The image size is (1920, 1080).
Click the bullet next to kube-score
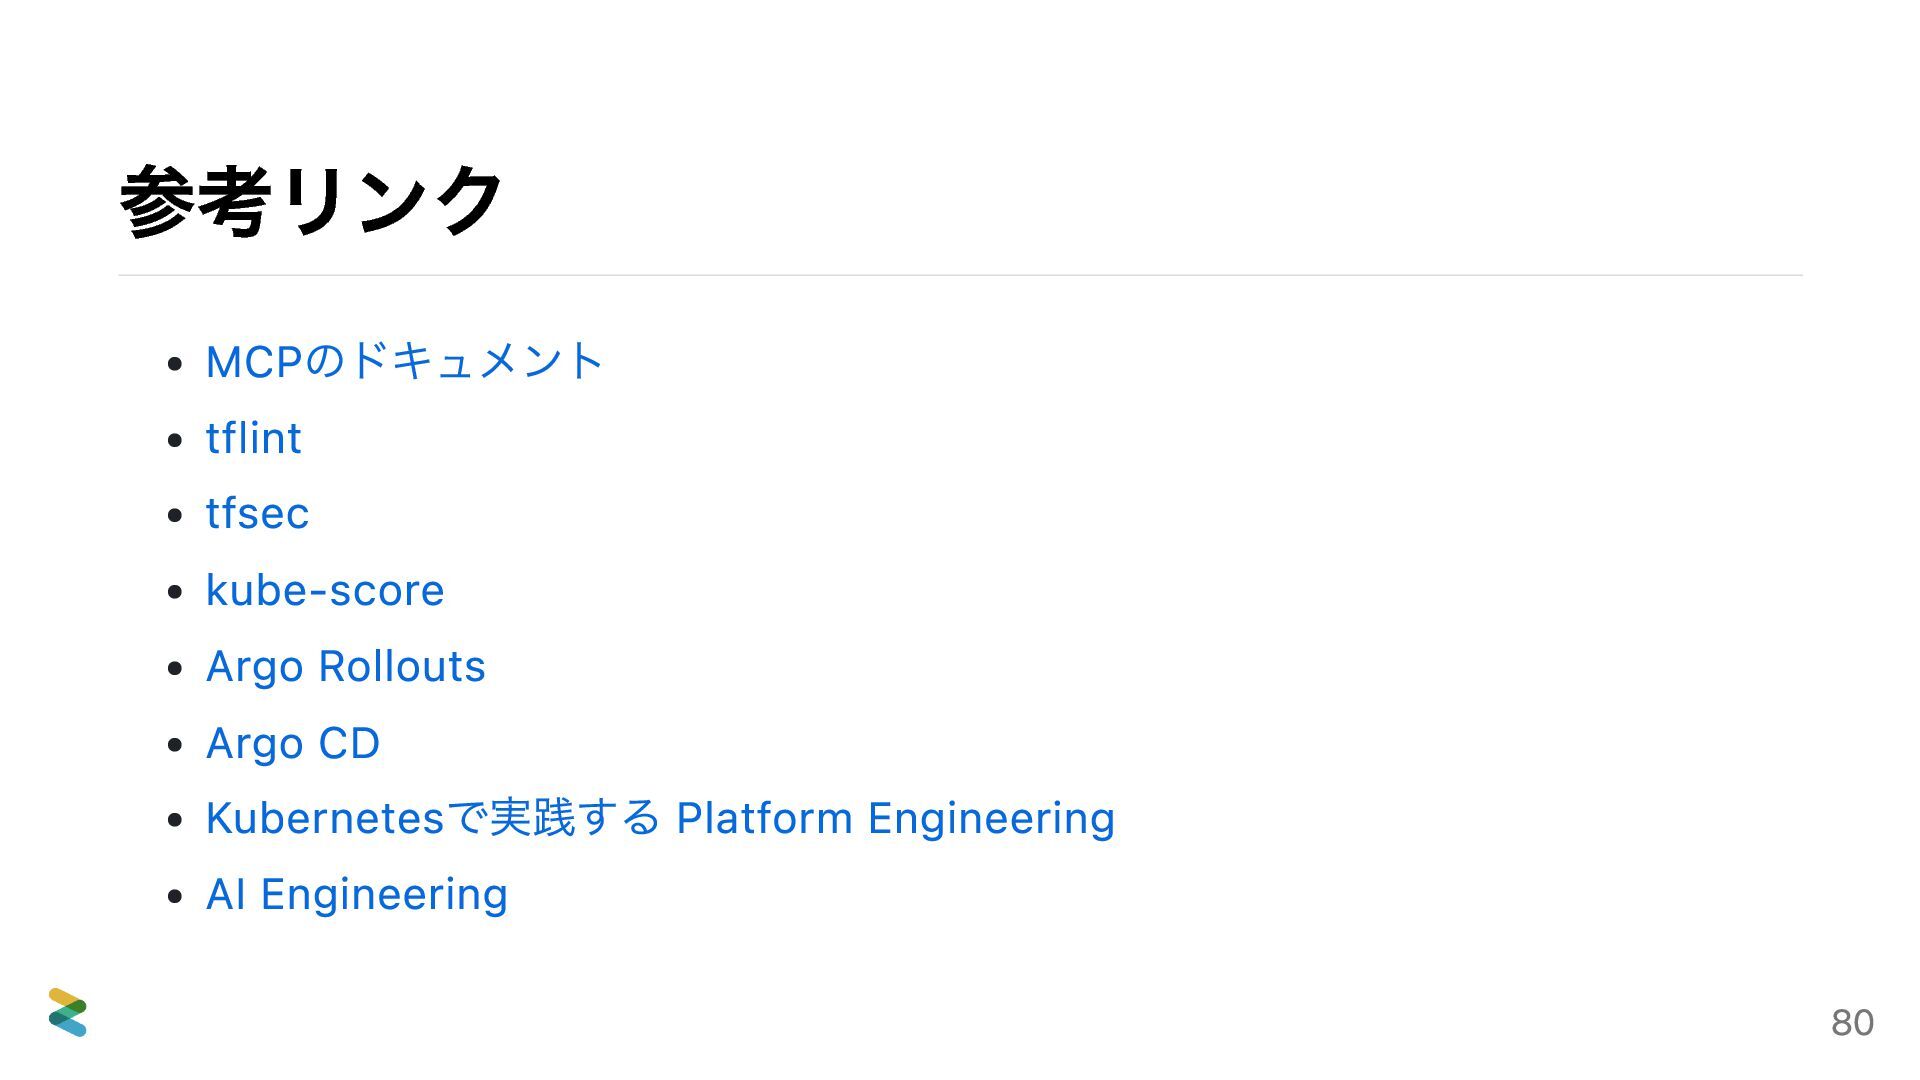pos(176,591)
